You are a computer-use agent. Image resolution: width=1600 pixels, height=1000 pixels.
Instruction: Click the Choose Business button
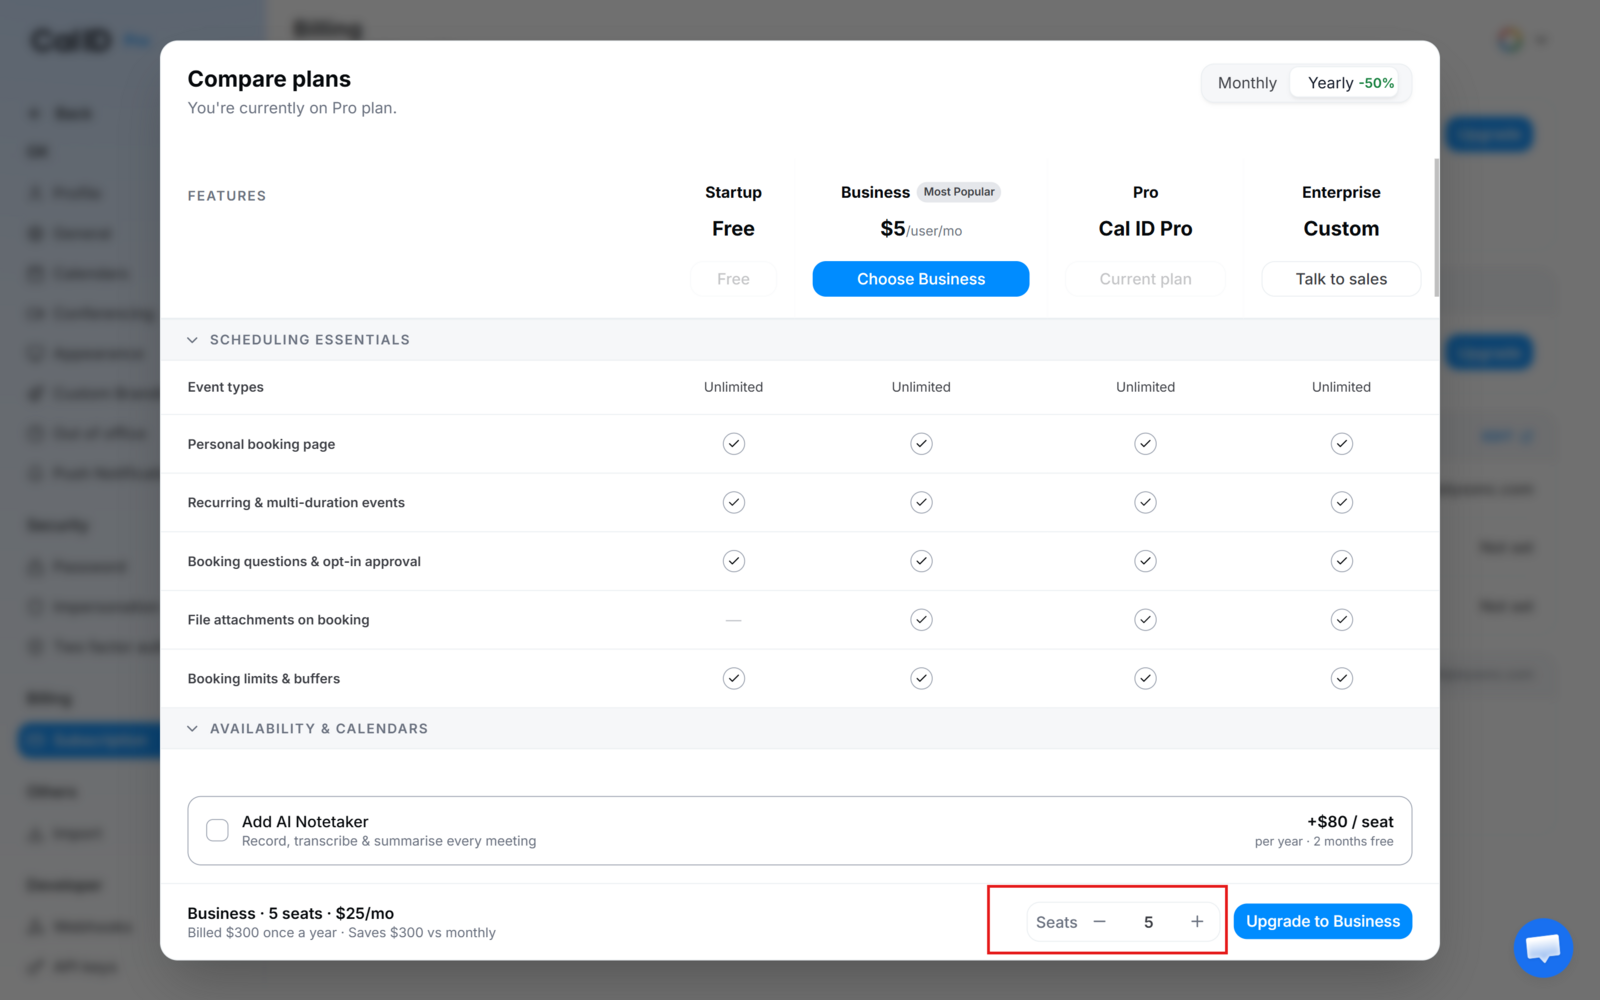click(x=921, y=279)
